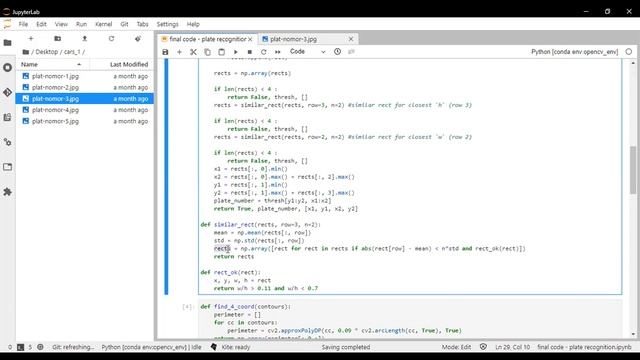This screenshot has height=360, width=640.
Task: Run the selected cell
Action: point(236,52)
